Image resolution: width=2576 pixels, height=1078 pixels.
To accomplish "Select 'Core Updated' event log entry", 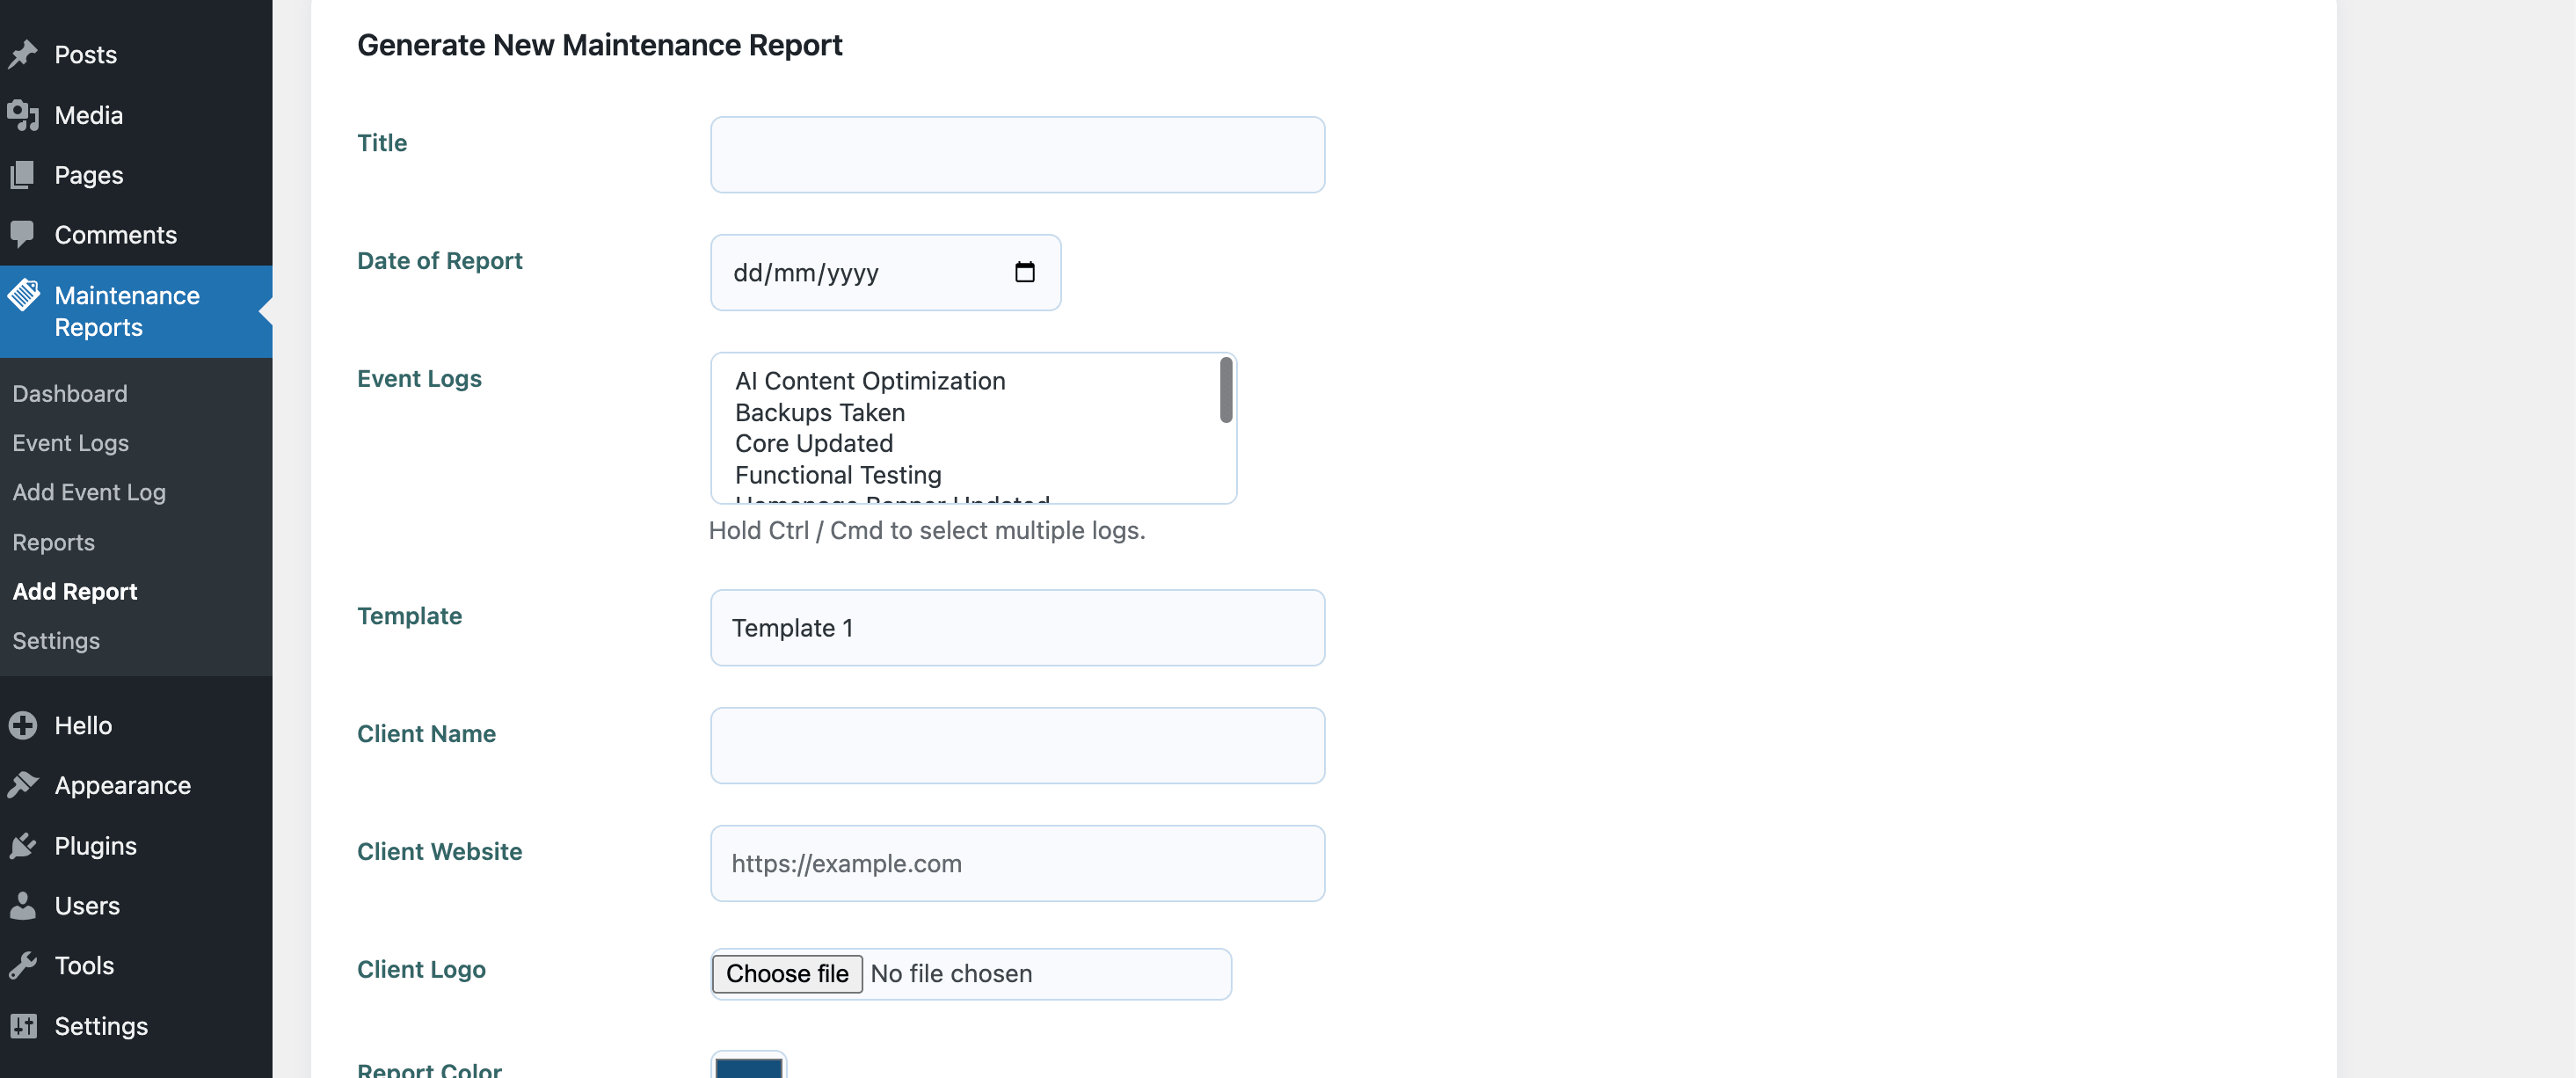I will pyautogui.click(x=813, y=443).
